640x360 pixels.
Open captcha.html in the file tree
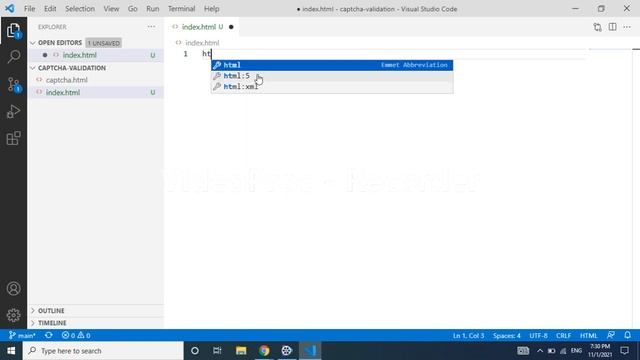[96, 80]
